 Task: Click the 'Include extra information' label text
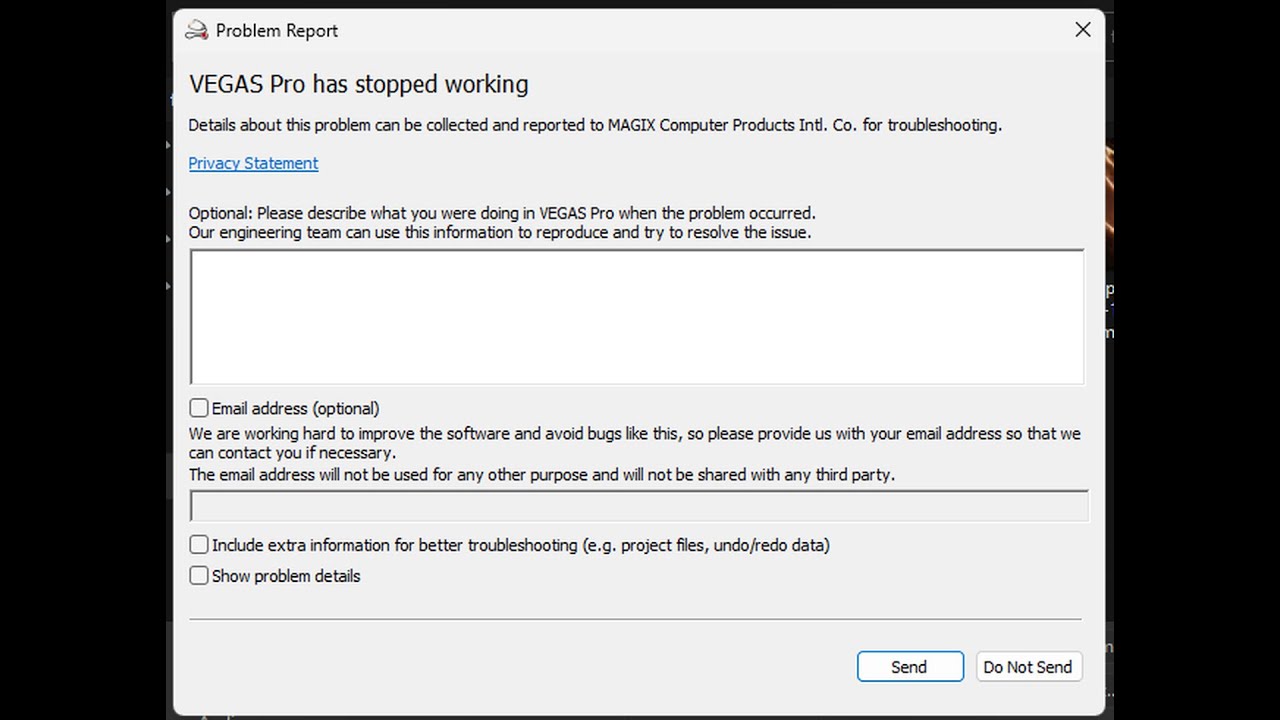[x=520, y=545]
